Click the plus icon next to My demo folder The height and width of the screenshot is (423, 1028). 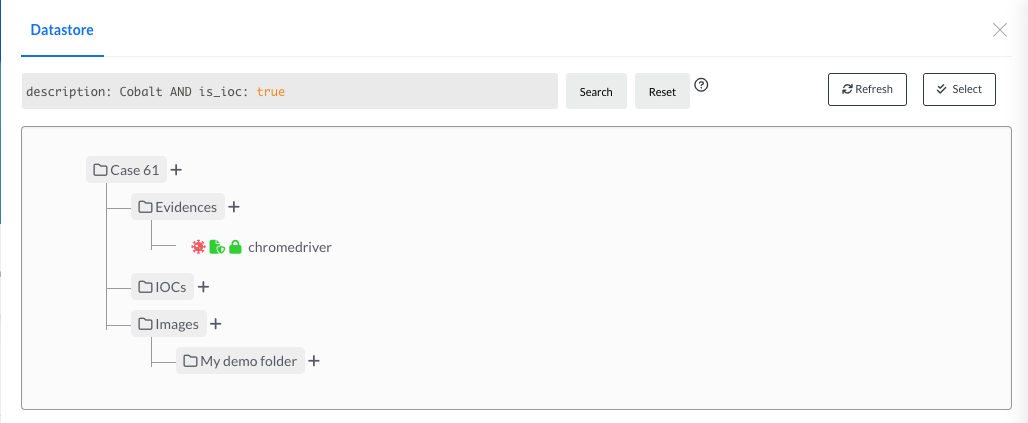coord(314,361)
